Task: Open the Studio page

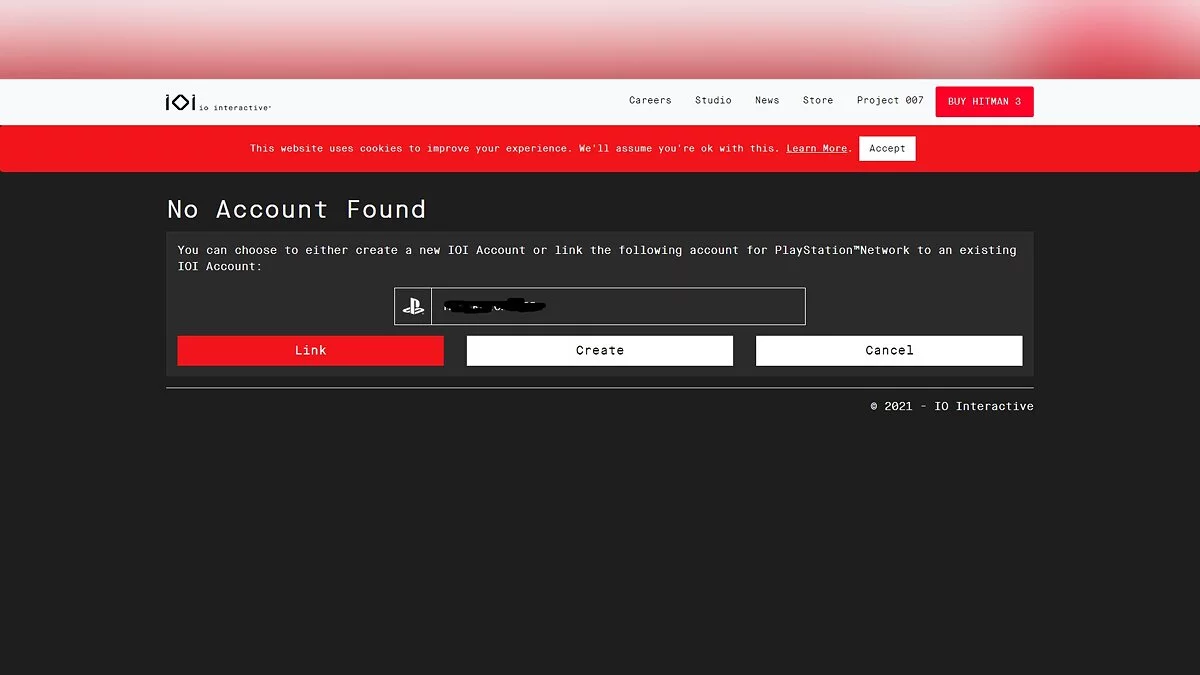Action: pos(713,100)
